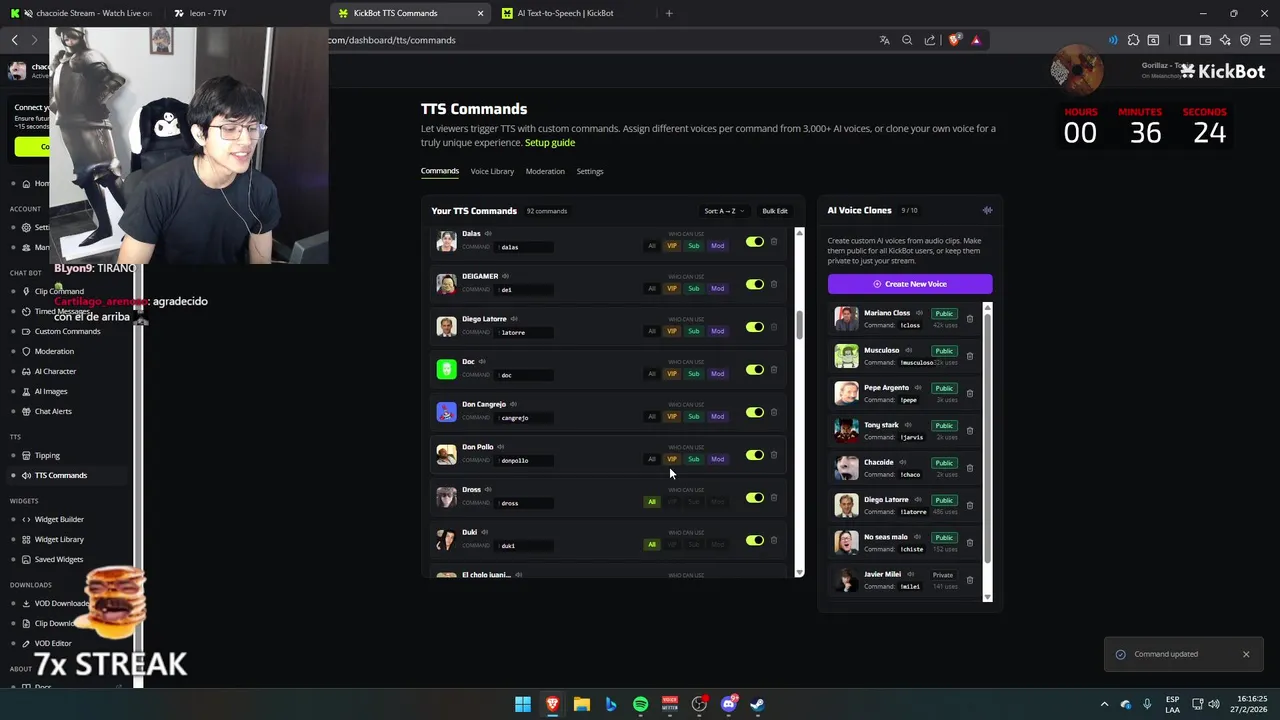The width and height of the screenshot is (1280, 720).
Task: Open Saved Widgets in the sidebar
Action: click(x=58, y=559)
